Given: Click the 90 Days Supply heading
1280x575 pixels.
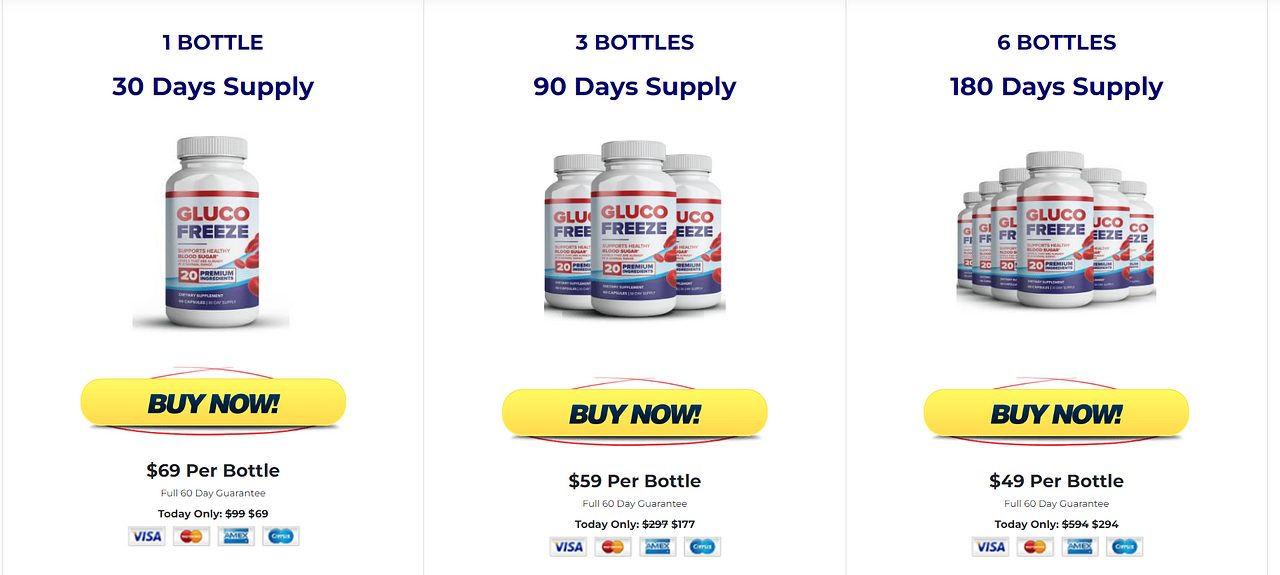Looking at the screenshot, I should pos(634,86).
